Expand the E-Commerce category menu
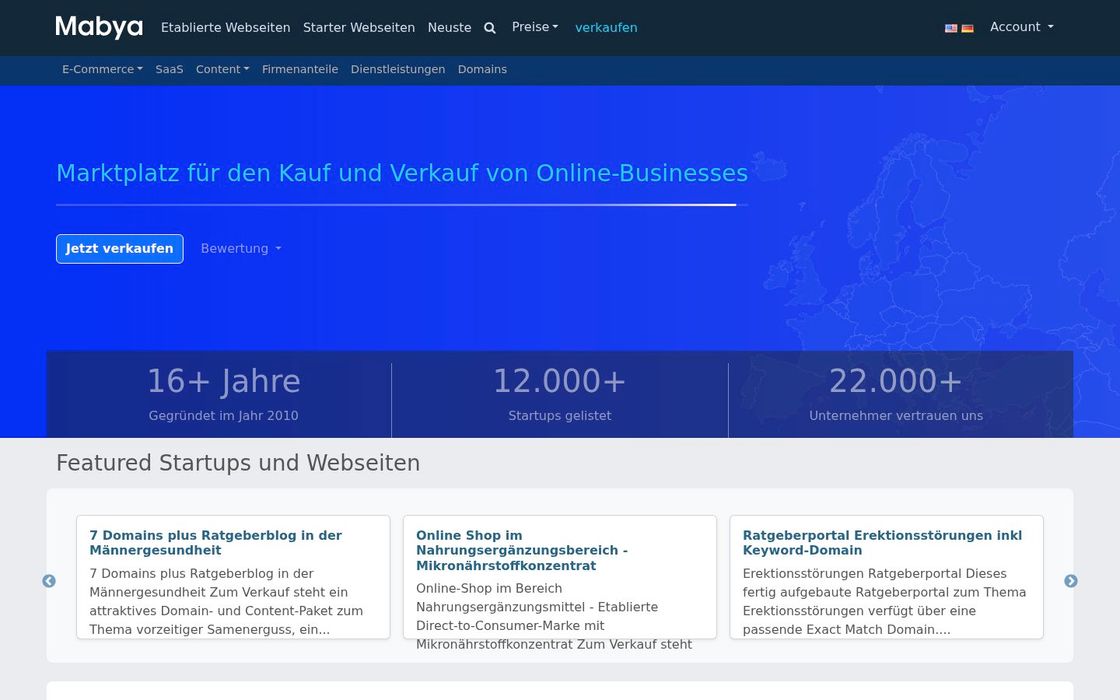This screenshot has height=700, width=1120. [102, 69]
